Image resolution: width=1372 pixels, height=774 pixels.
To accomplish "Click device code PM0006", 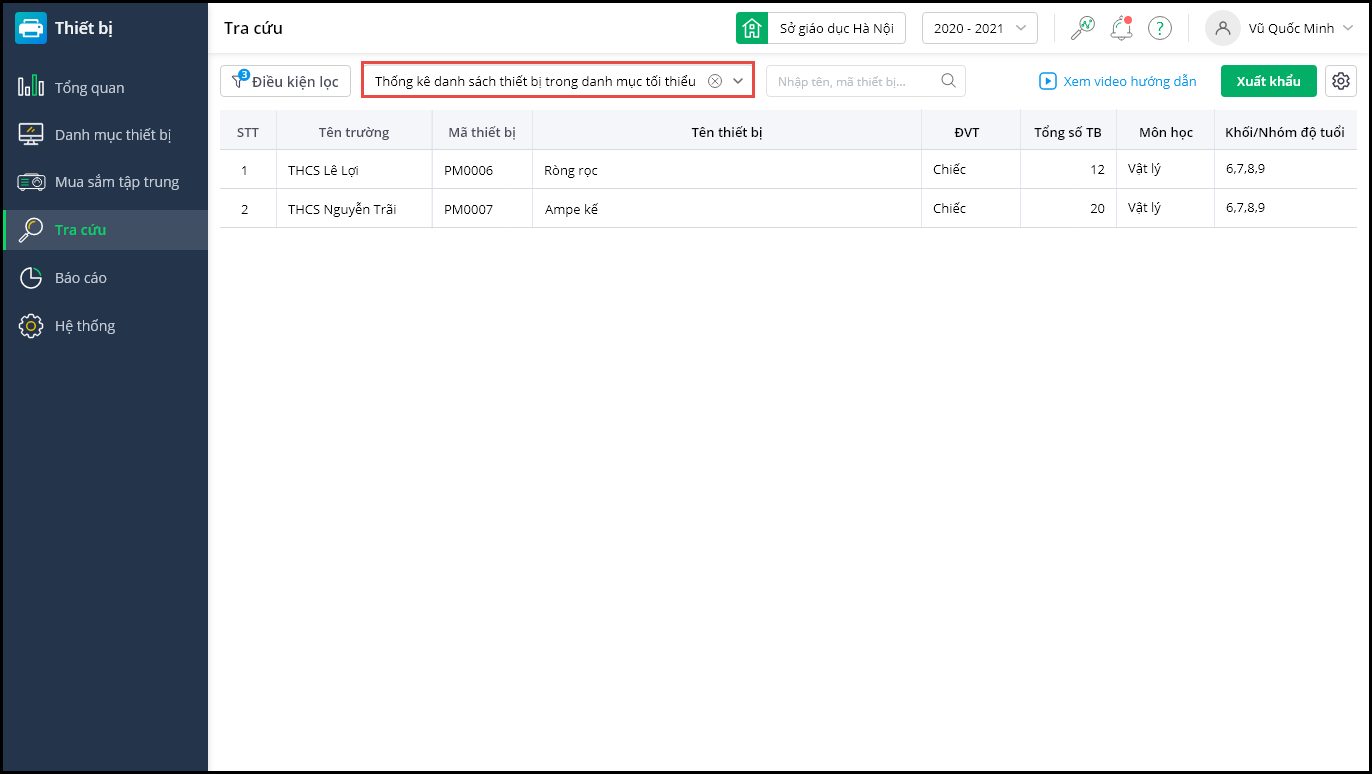I will [469, 170].
